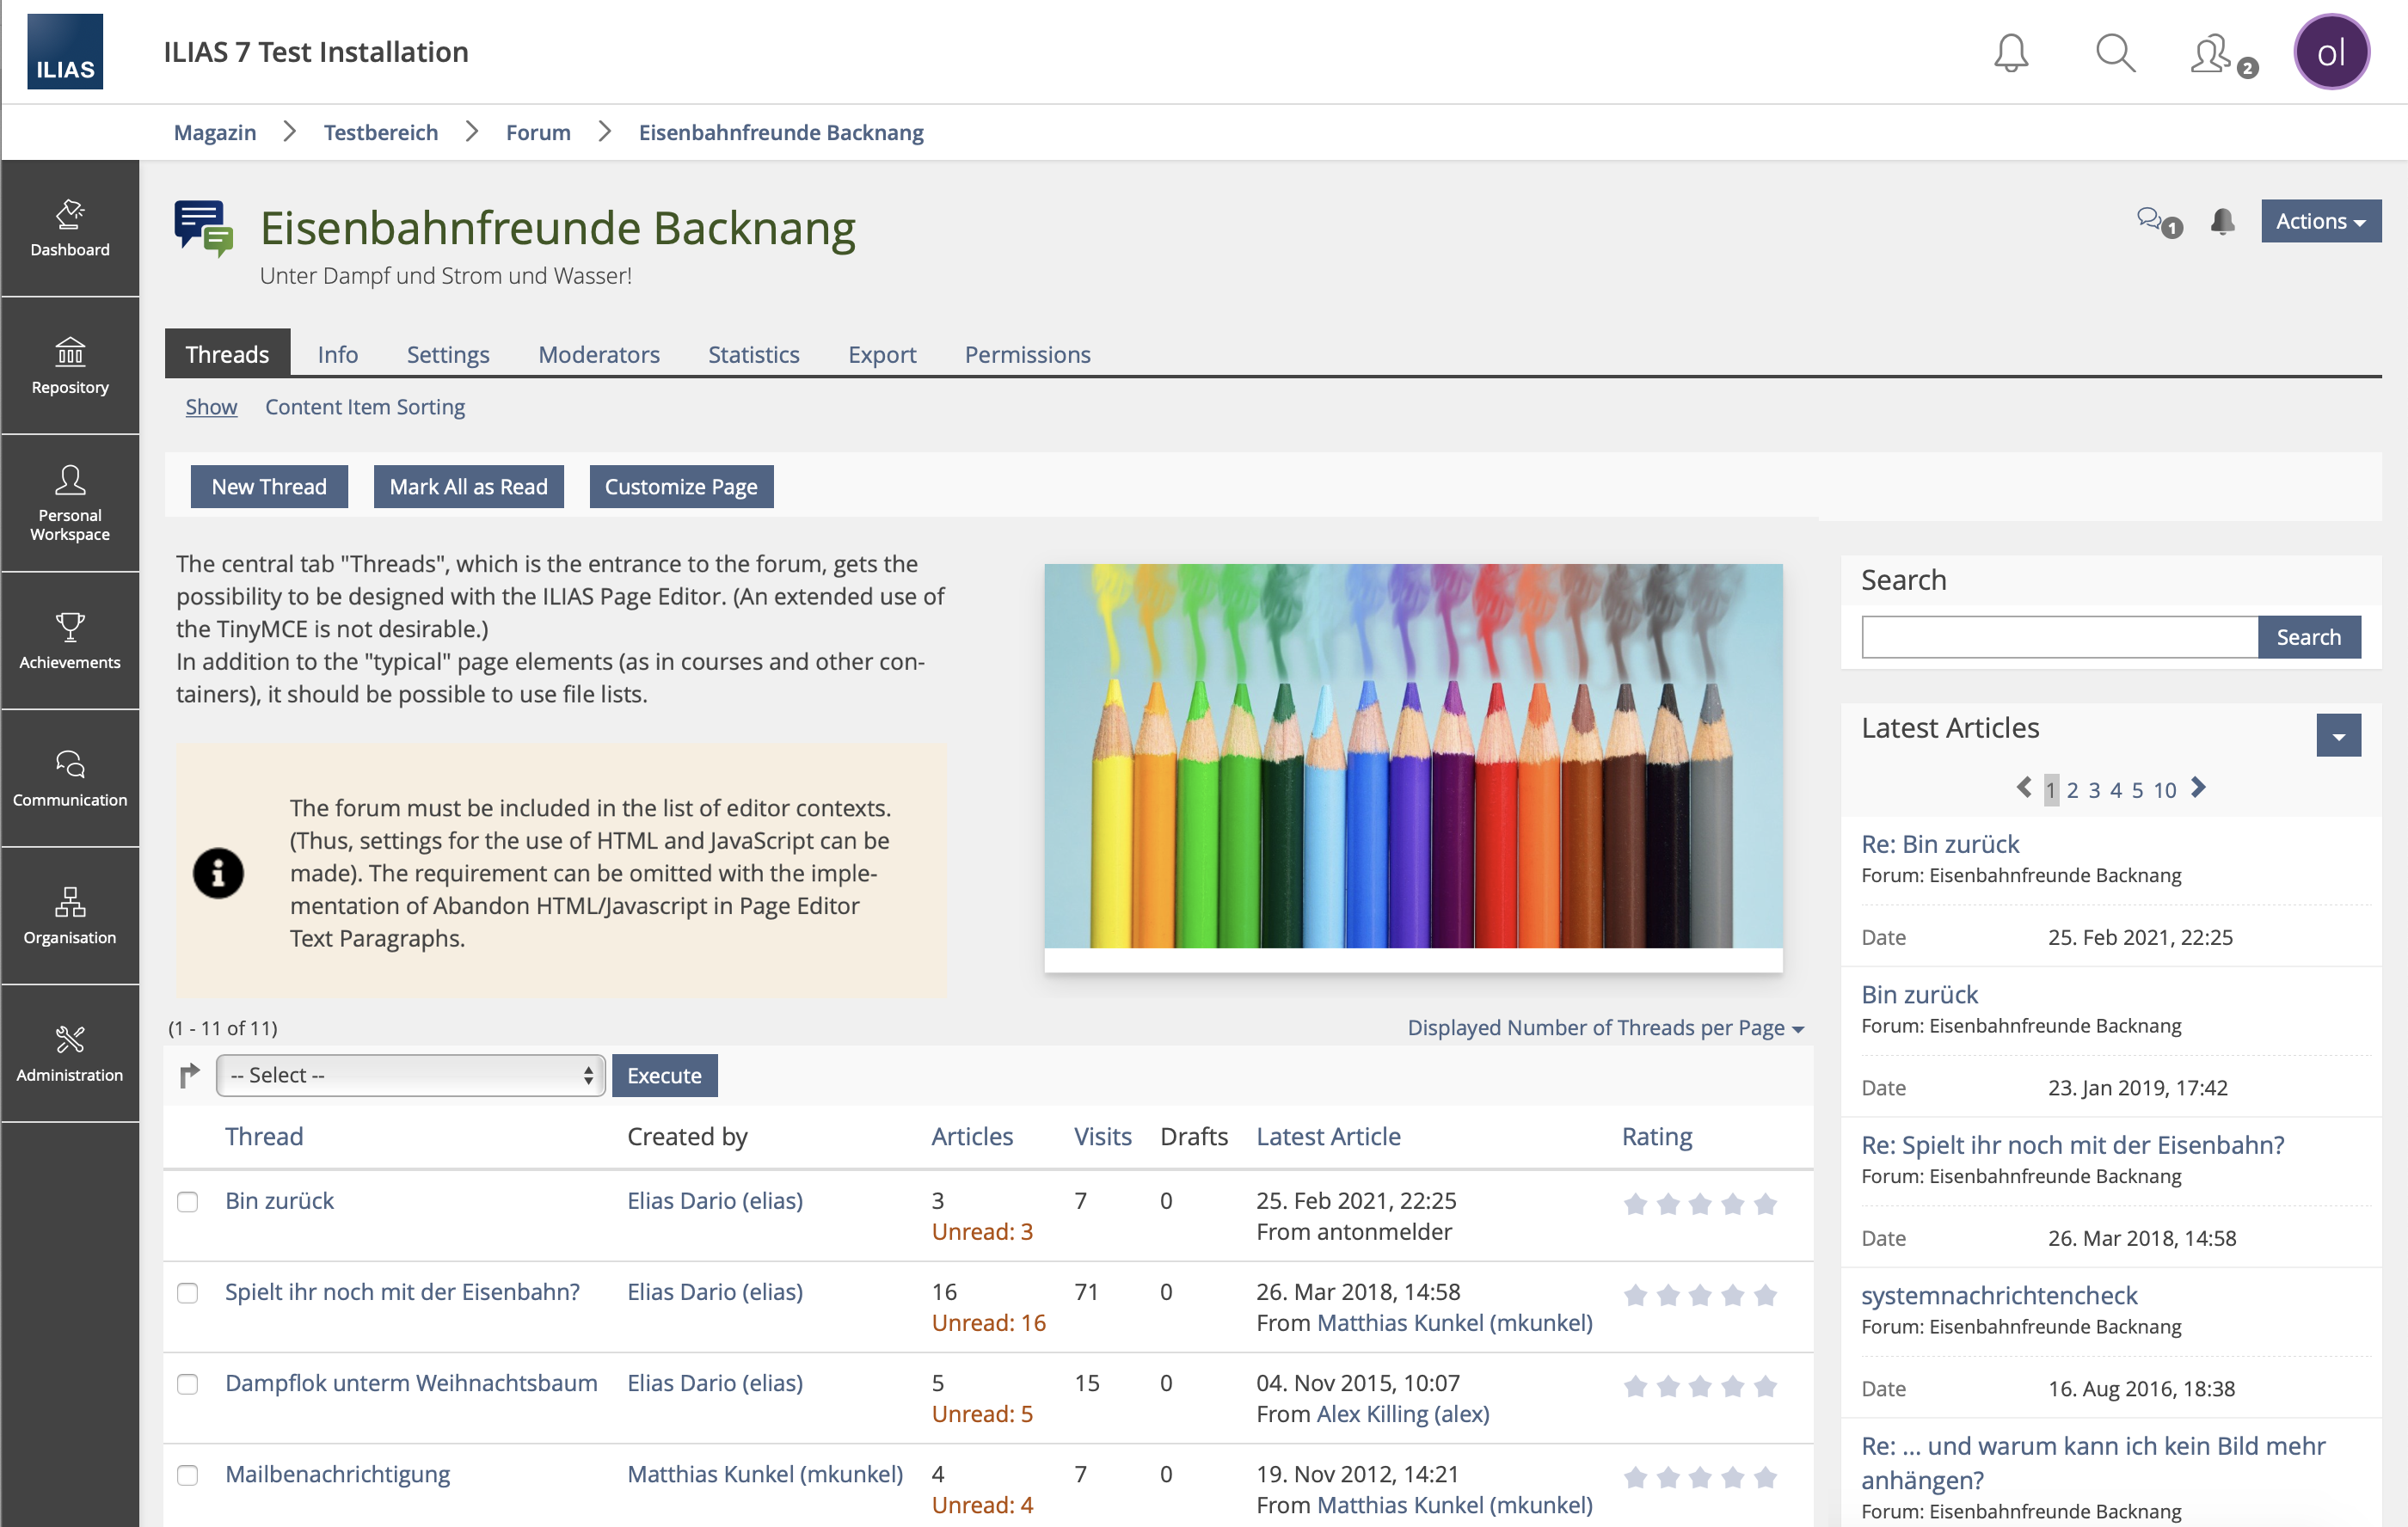
Task: Rate 'Bin zurück' with the fifth star
Action: [1765, 1203]
